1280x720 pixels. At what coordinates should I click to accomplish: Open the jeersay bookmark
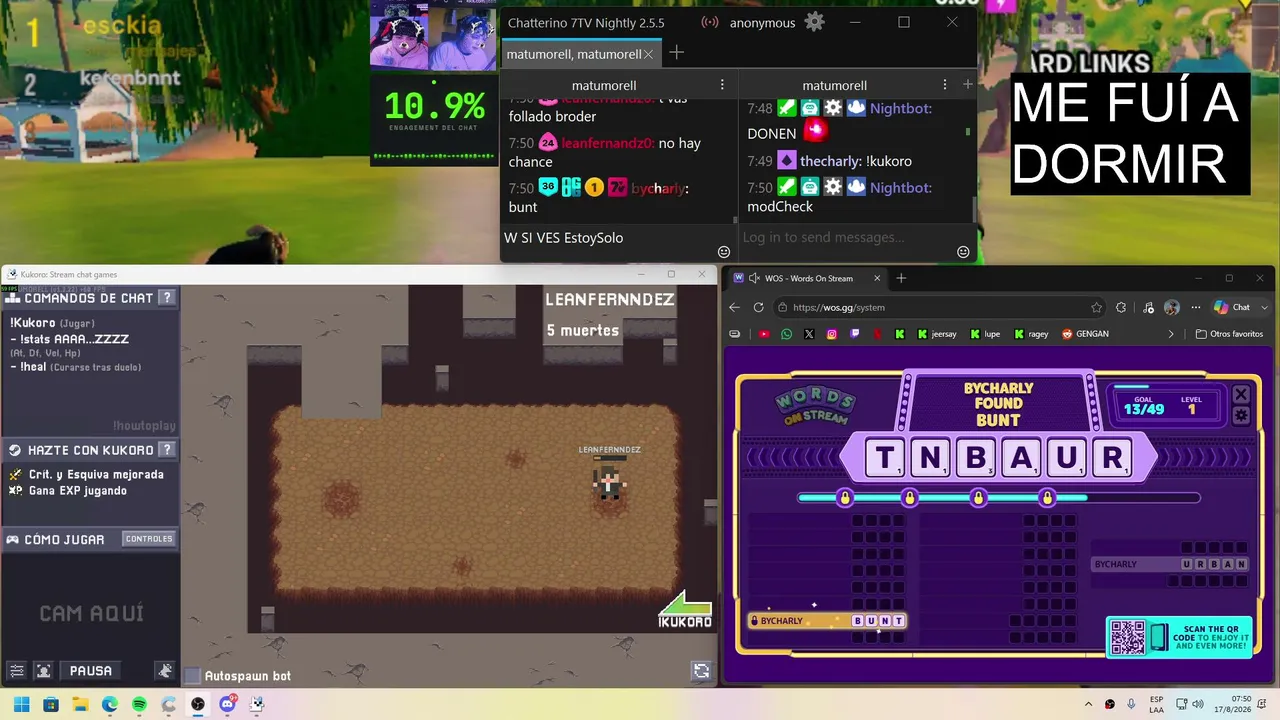[936, 334]
